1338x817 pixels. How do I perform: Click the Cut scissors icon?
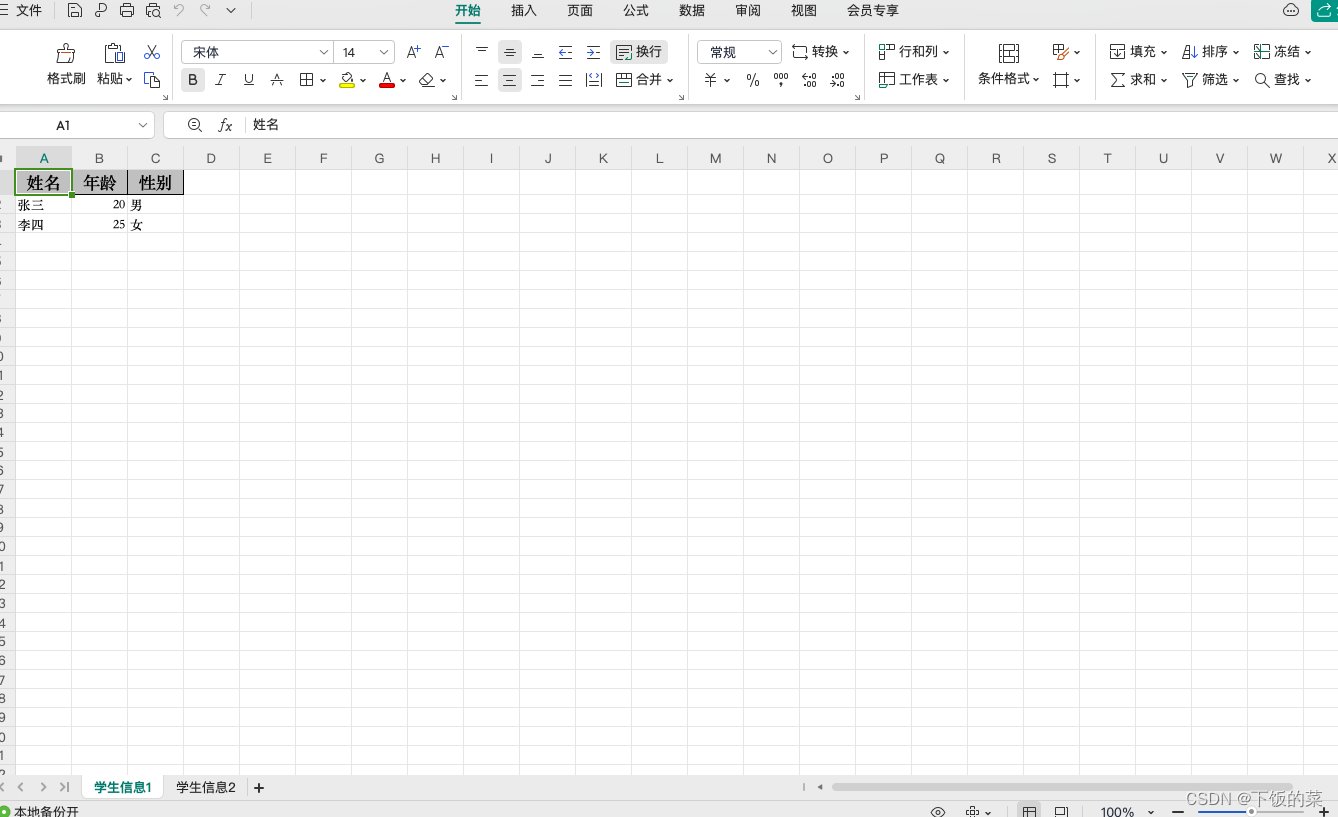pos(152,52)
